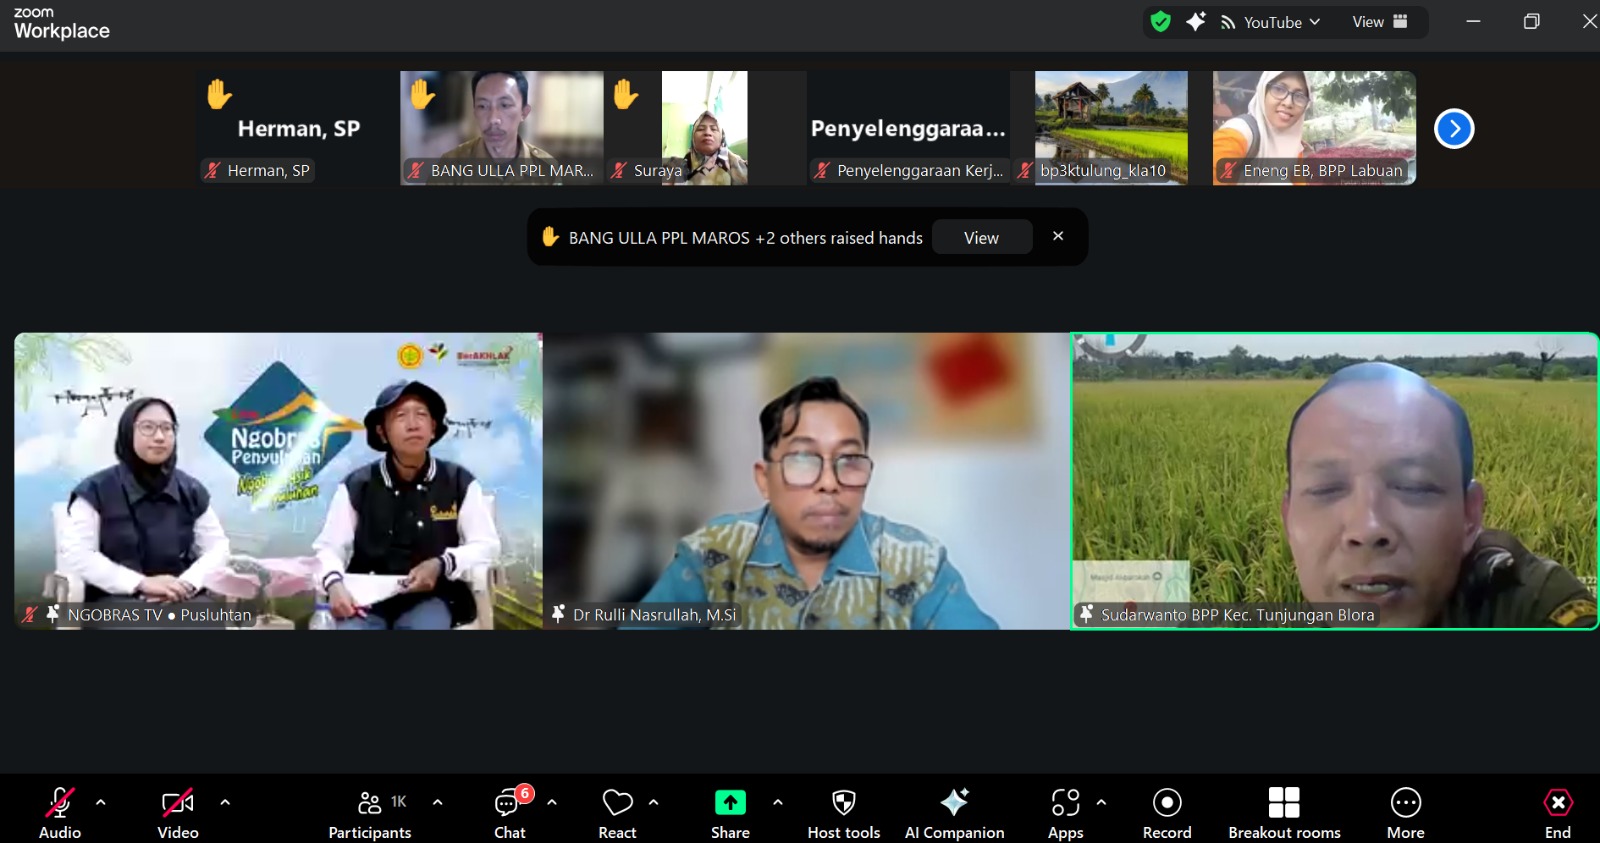The height and width of the screenshot is (843, 1600).
Task: Open React heart menu
Action: click(x=617, y=812)
